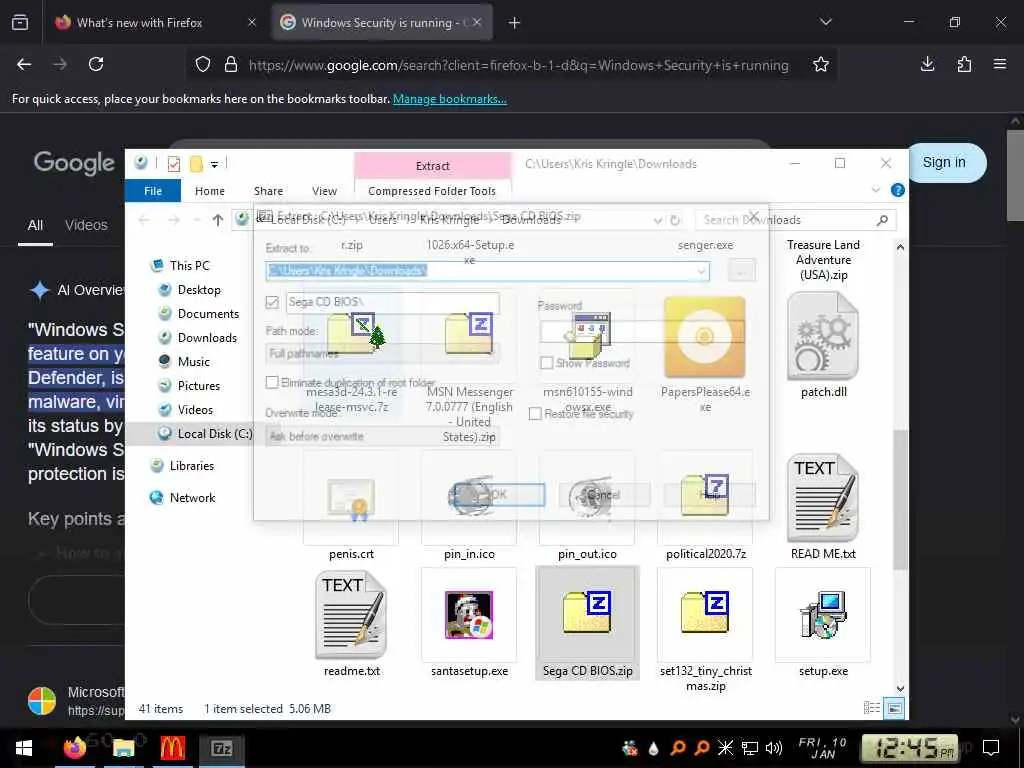Select Local Disk (C:) in navigation pane
The height and width of the screenshot is (768, 1024).
[205, 434]
